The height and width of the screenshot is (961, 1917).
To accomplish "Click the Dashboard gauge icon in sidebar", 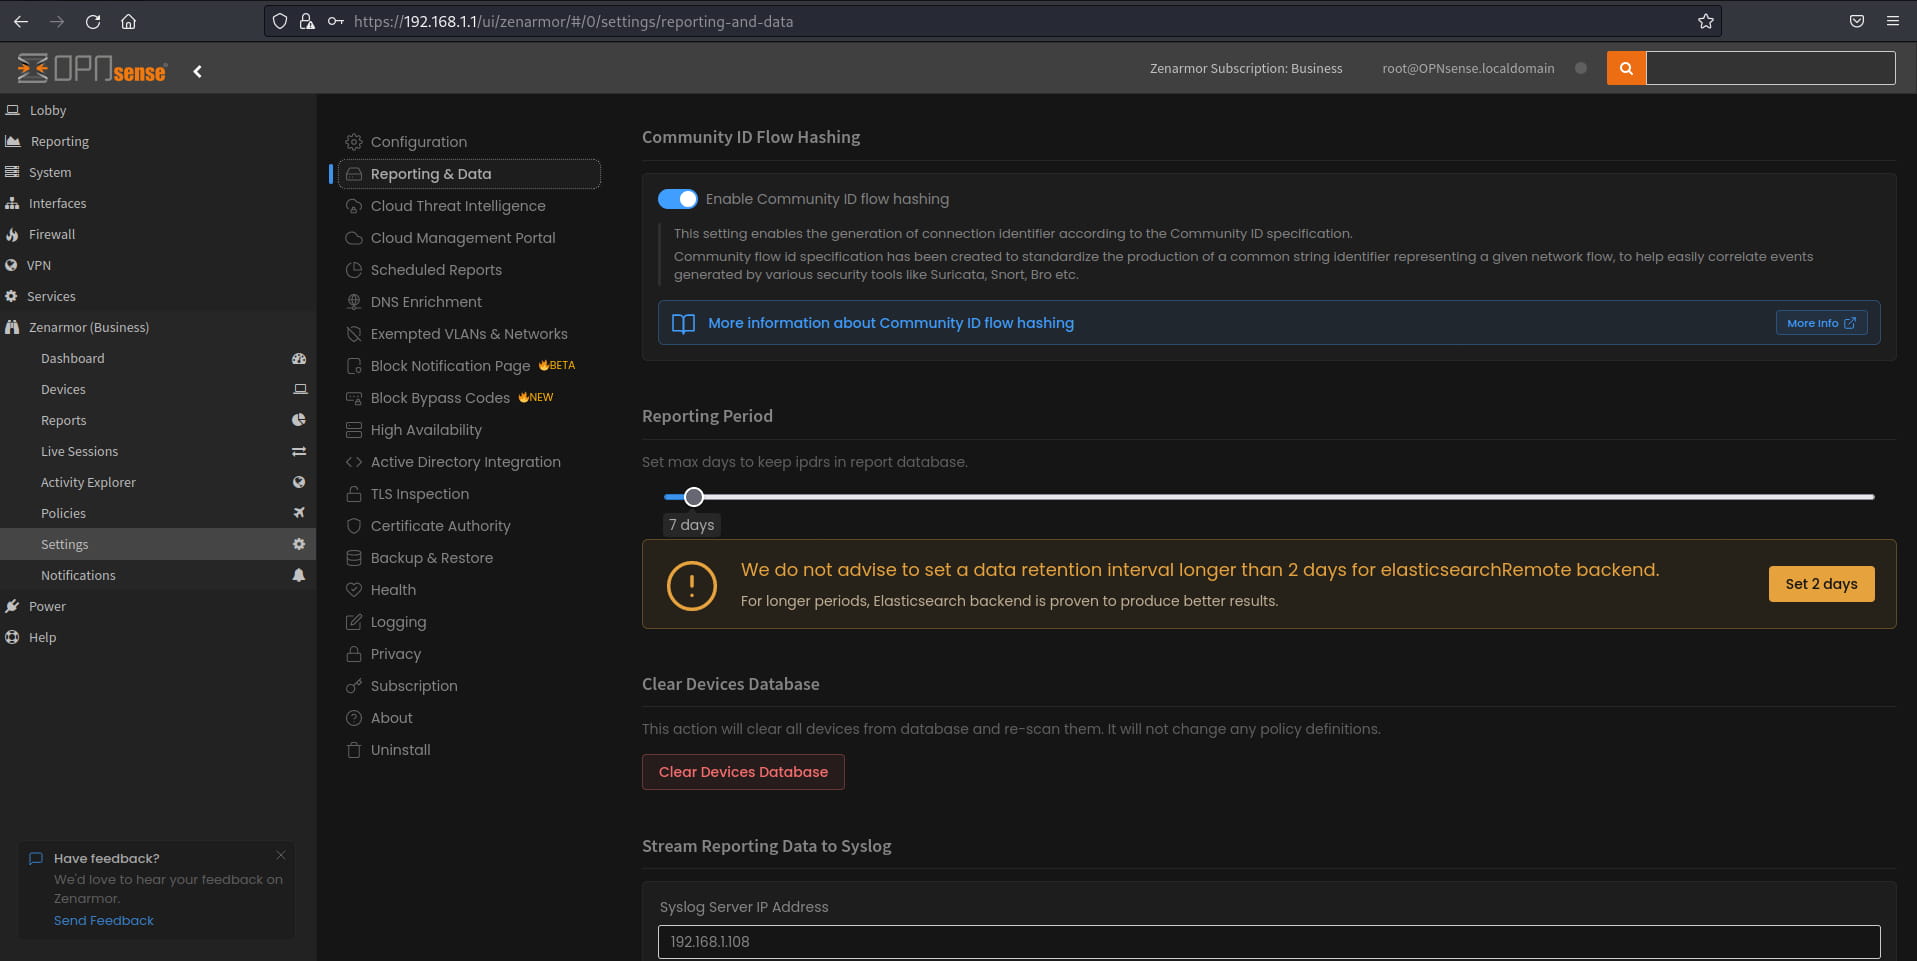I will tap(298, 358).
